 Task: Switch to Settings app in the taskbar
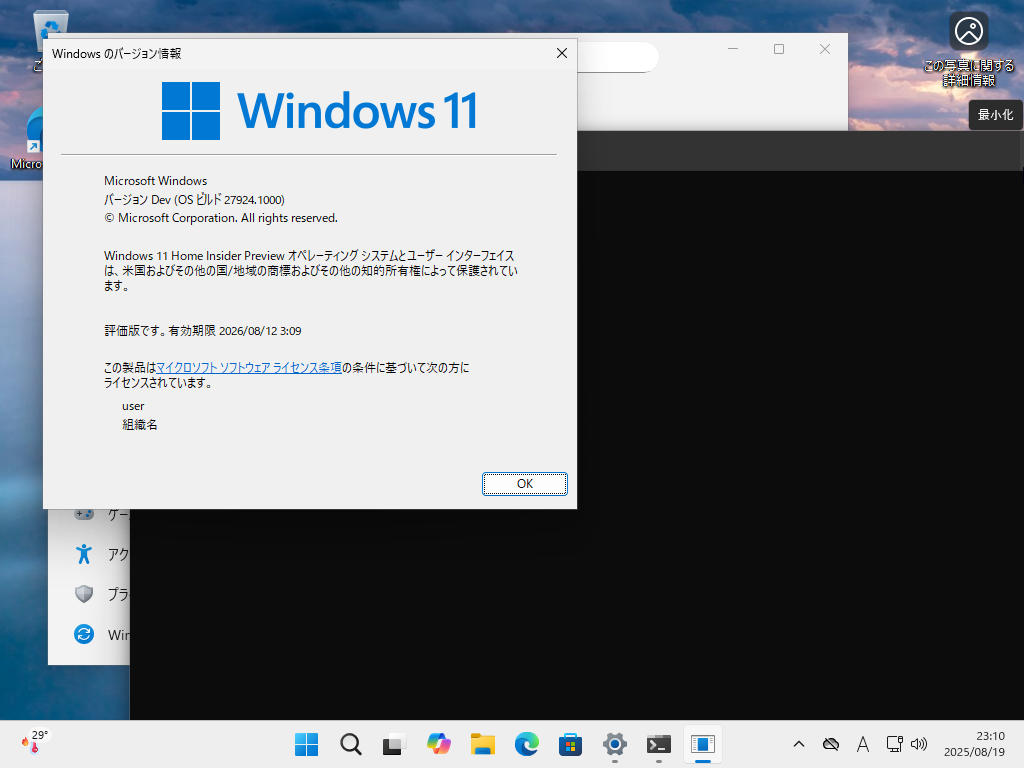pos(615,744)
